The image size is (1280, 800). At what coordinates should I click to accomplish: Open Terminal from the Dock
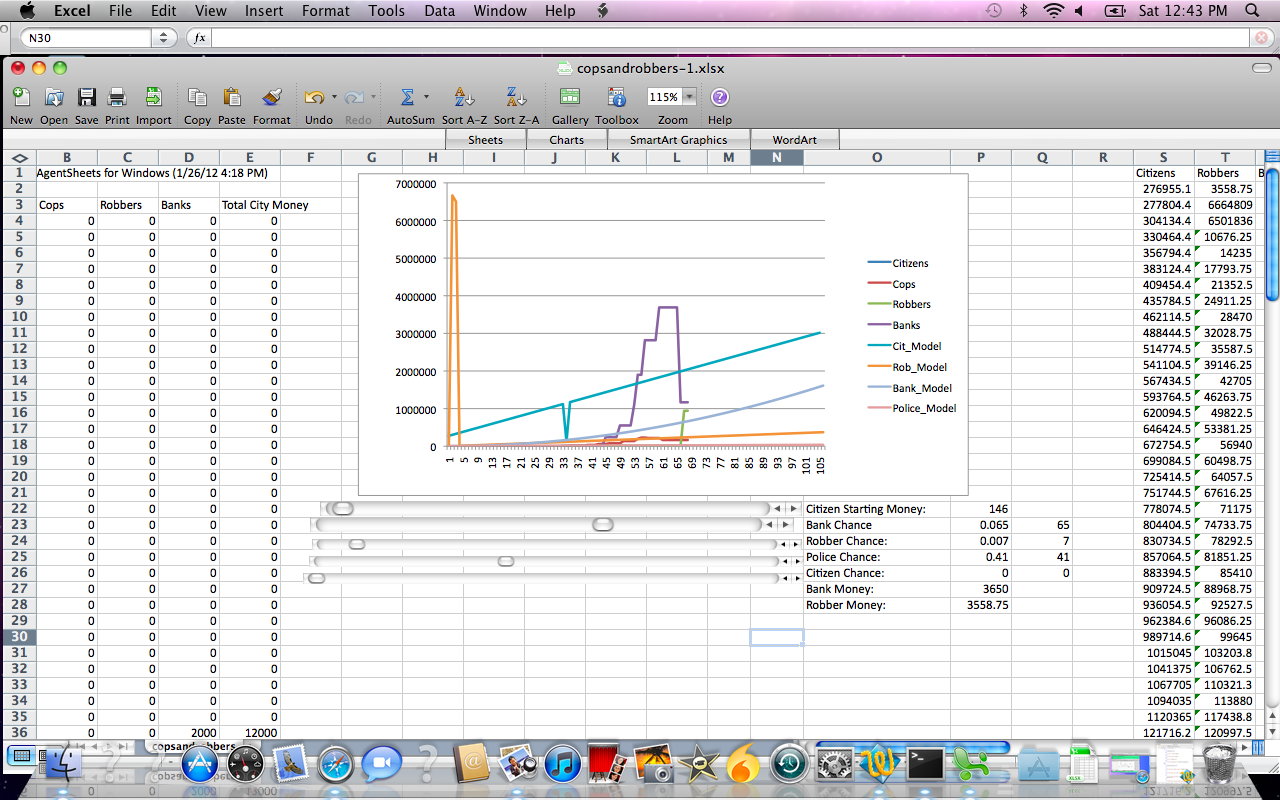[x=923, y=764]
